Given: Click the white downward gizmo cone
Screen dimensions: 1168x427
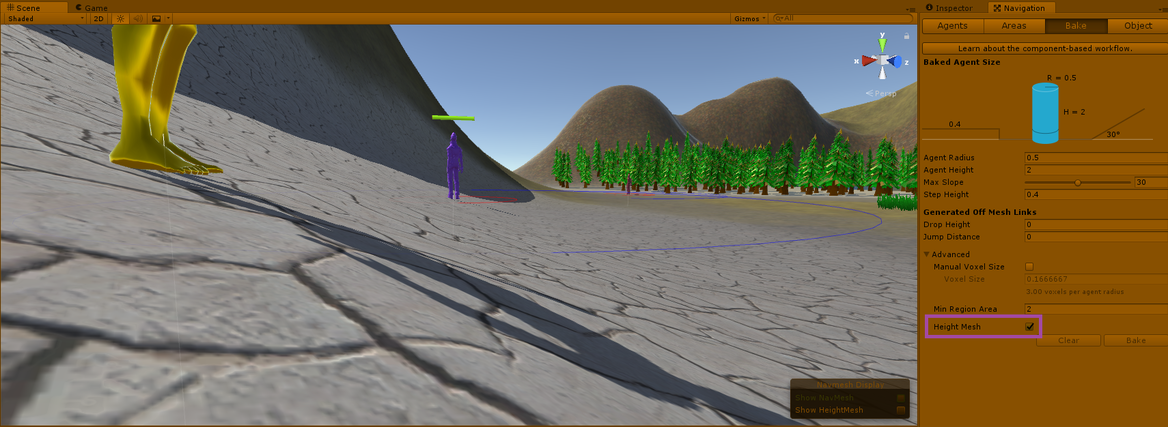Looking at the screenshot, I should [x=883, y=74].
